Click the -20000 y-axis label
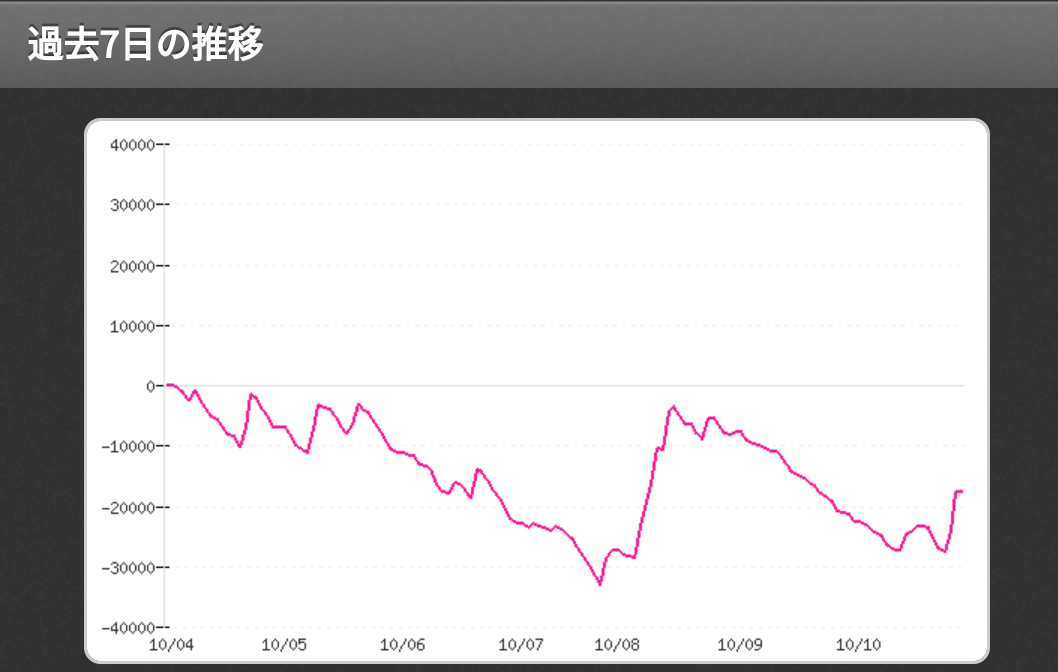Image resolution: width=1058 pixels, height=672 pixels. [x=128, y=508]
